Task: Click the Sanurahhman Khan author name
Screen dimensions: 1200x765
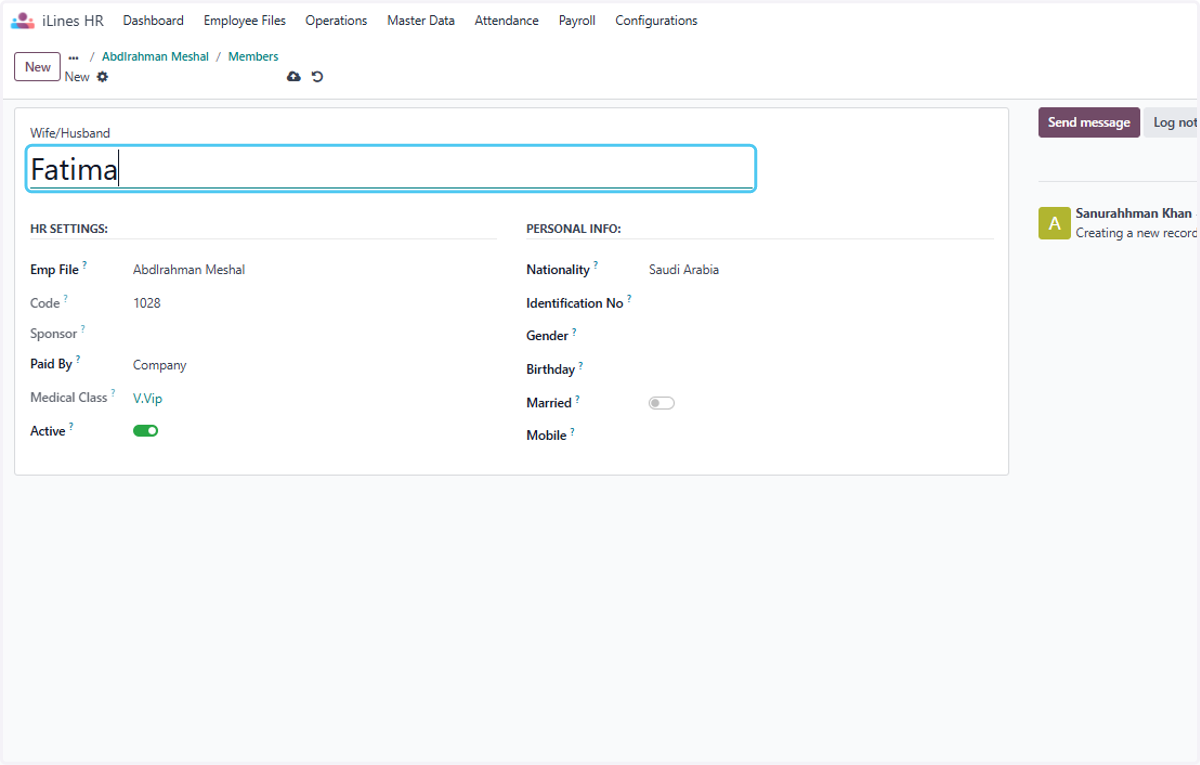Action: tap(1134, 213)
